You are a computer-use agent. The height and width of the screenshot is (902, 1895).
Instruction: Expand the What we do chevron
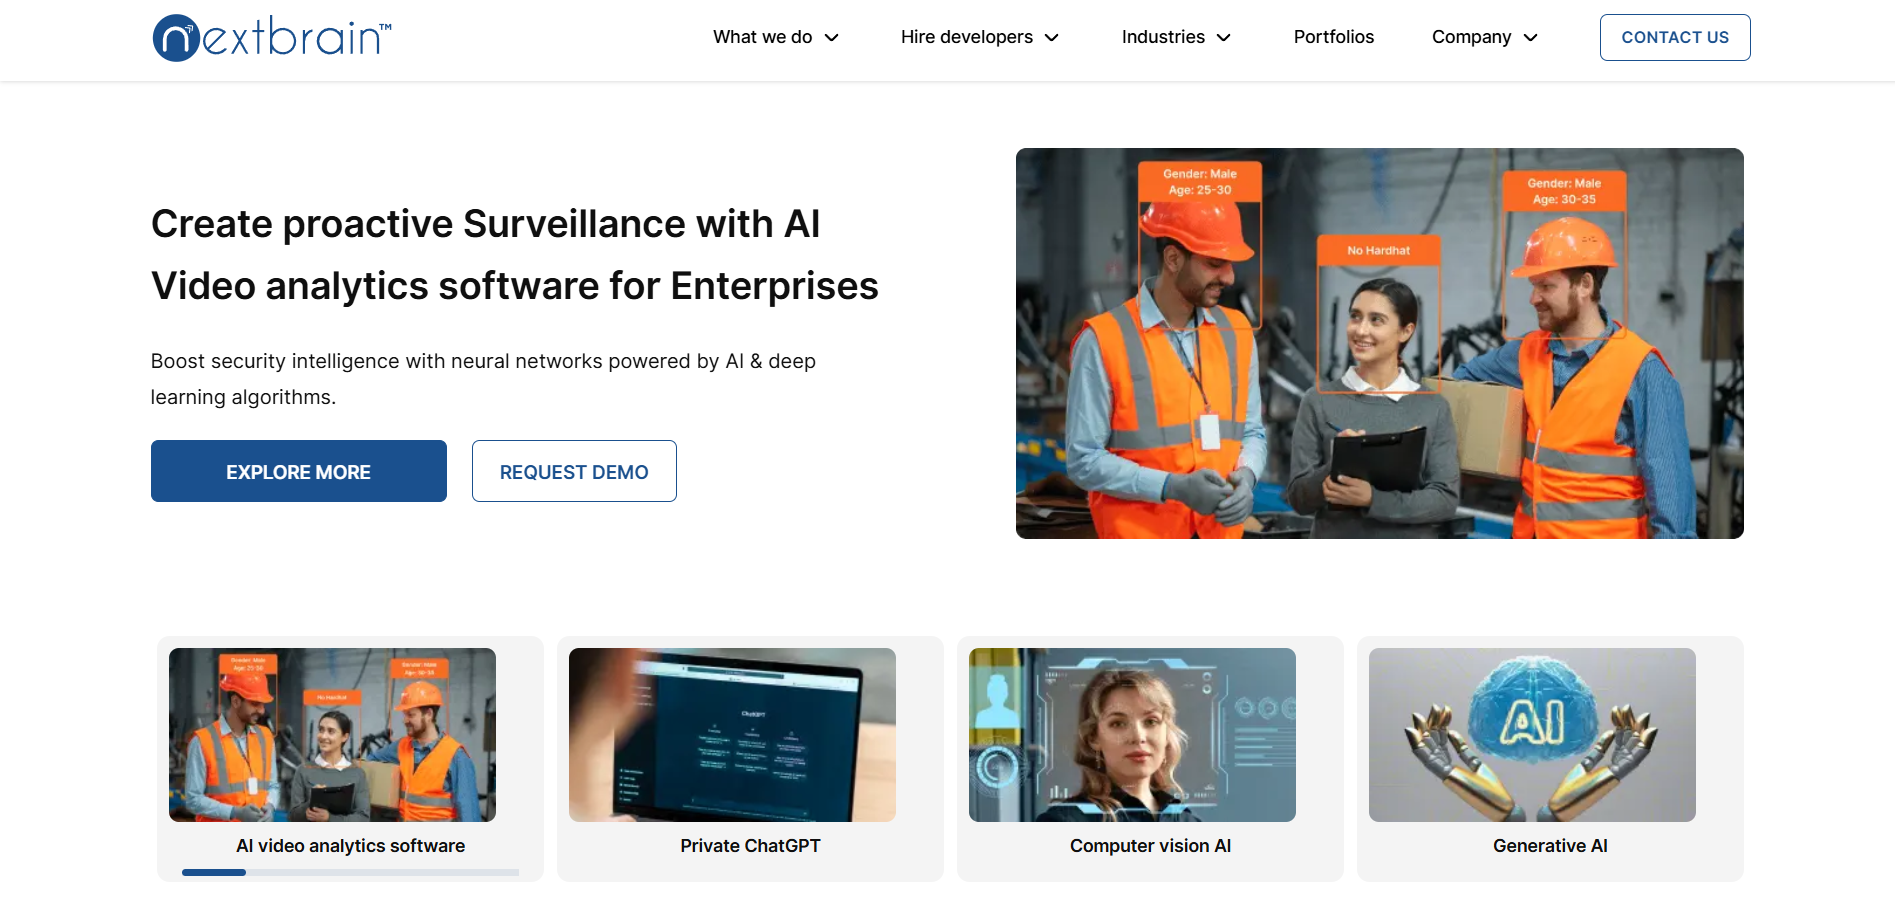point(831,38)
